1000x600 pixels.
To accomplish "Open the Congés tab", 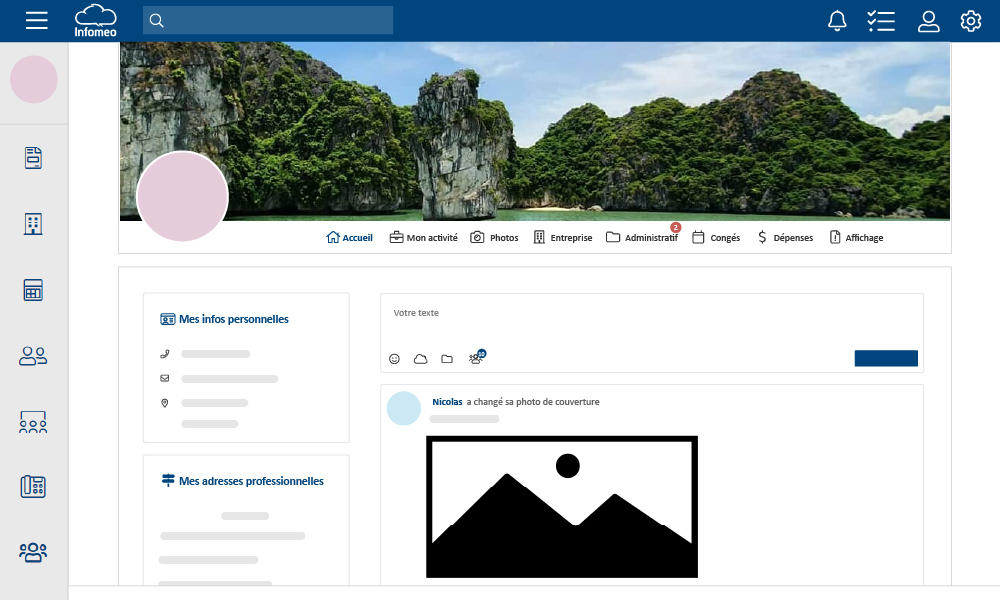I will 716,238.
